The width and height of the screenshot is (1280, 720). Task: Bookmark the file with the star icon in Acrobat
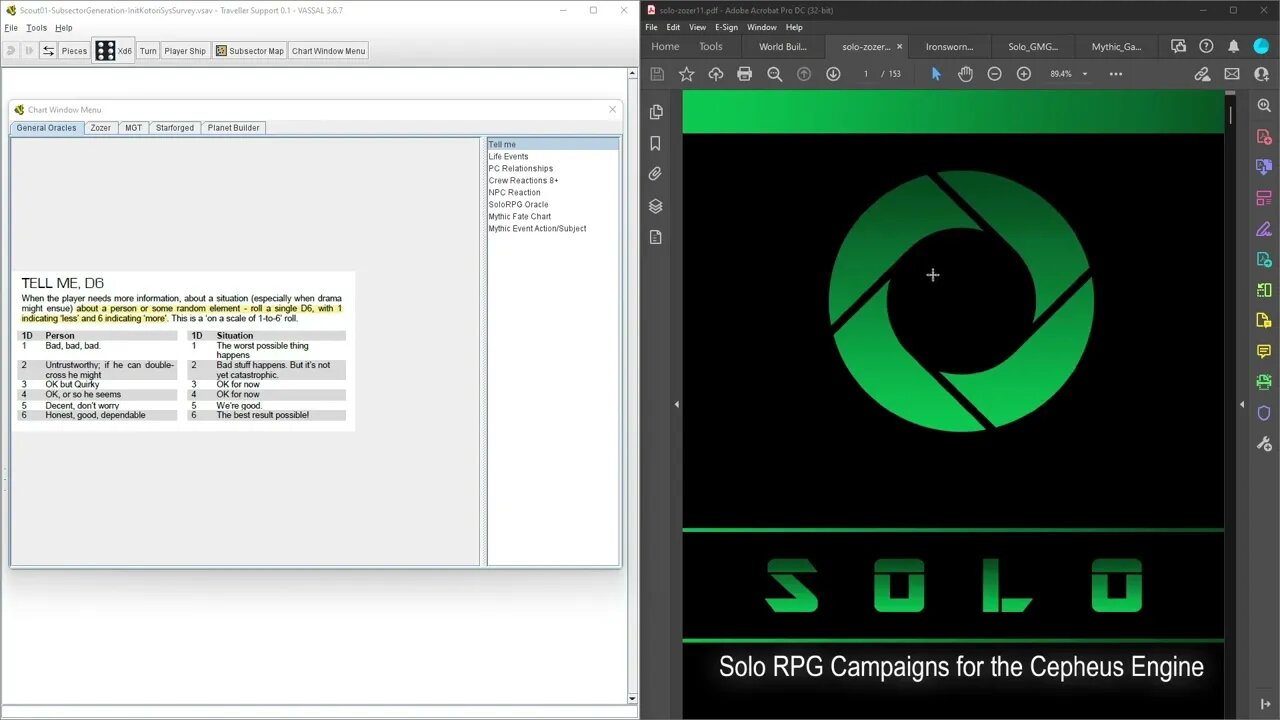[x=686, y=74]
